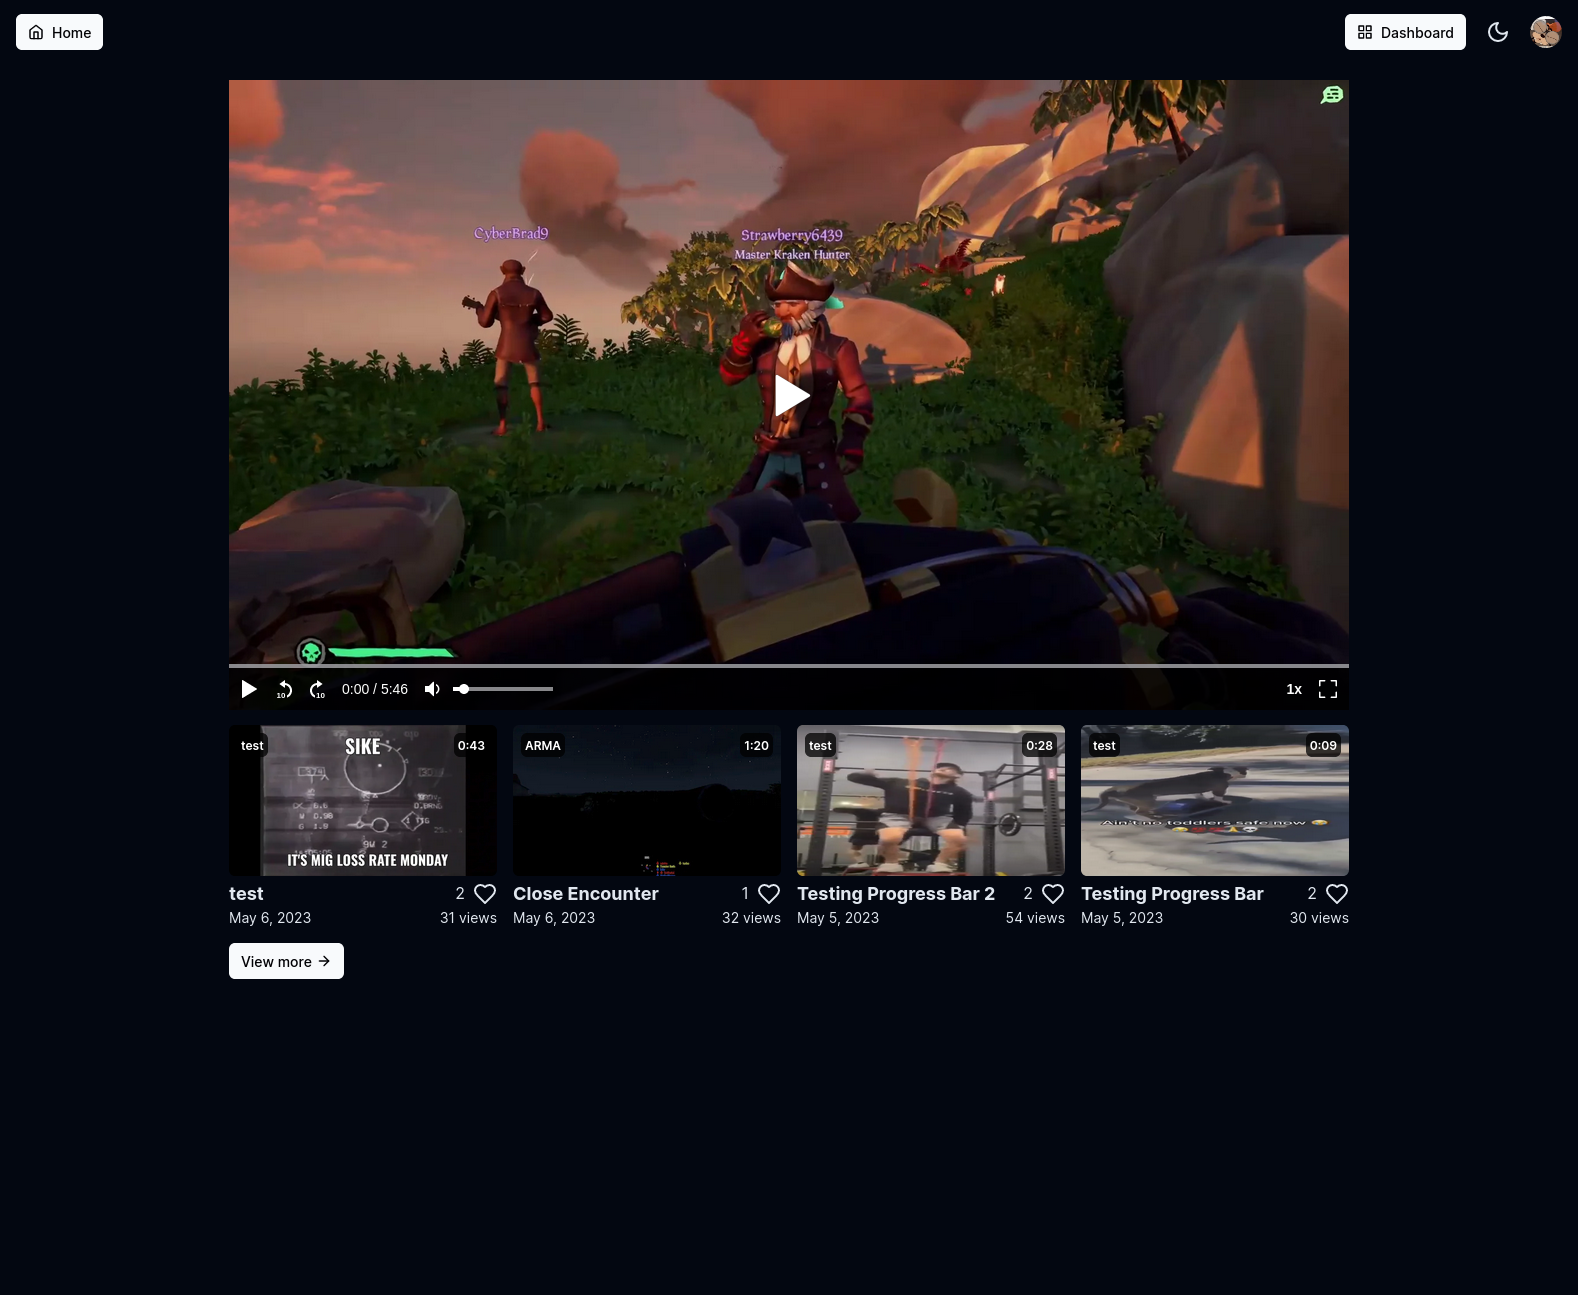Like the Close Encounter video
The height and width of the screenshot is (1295, 1578).
[x=769, y=894]
